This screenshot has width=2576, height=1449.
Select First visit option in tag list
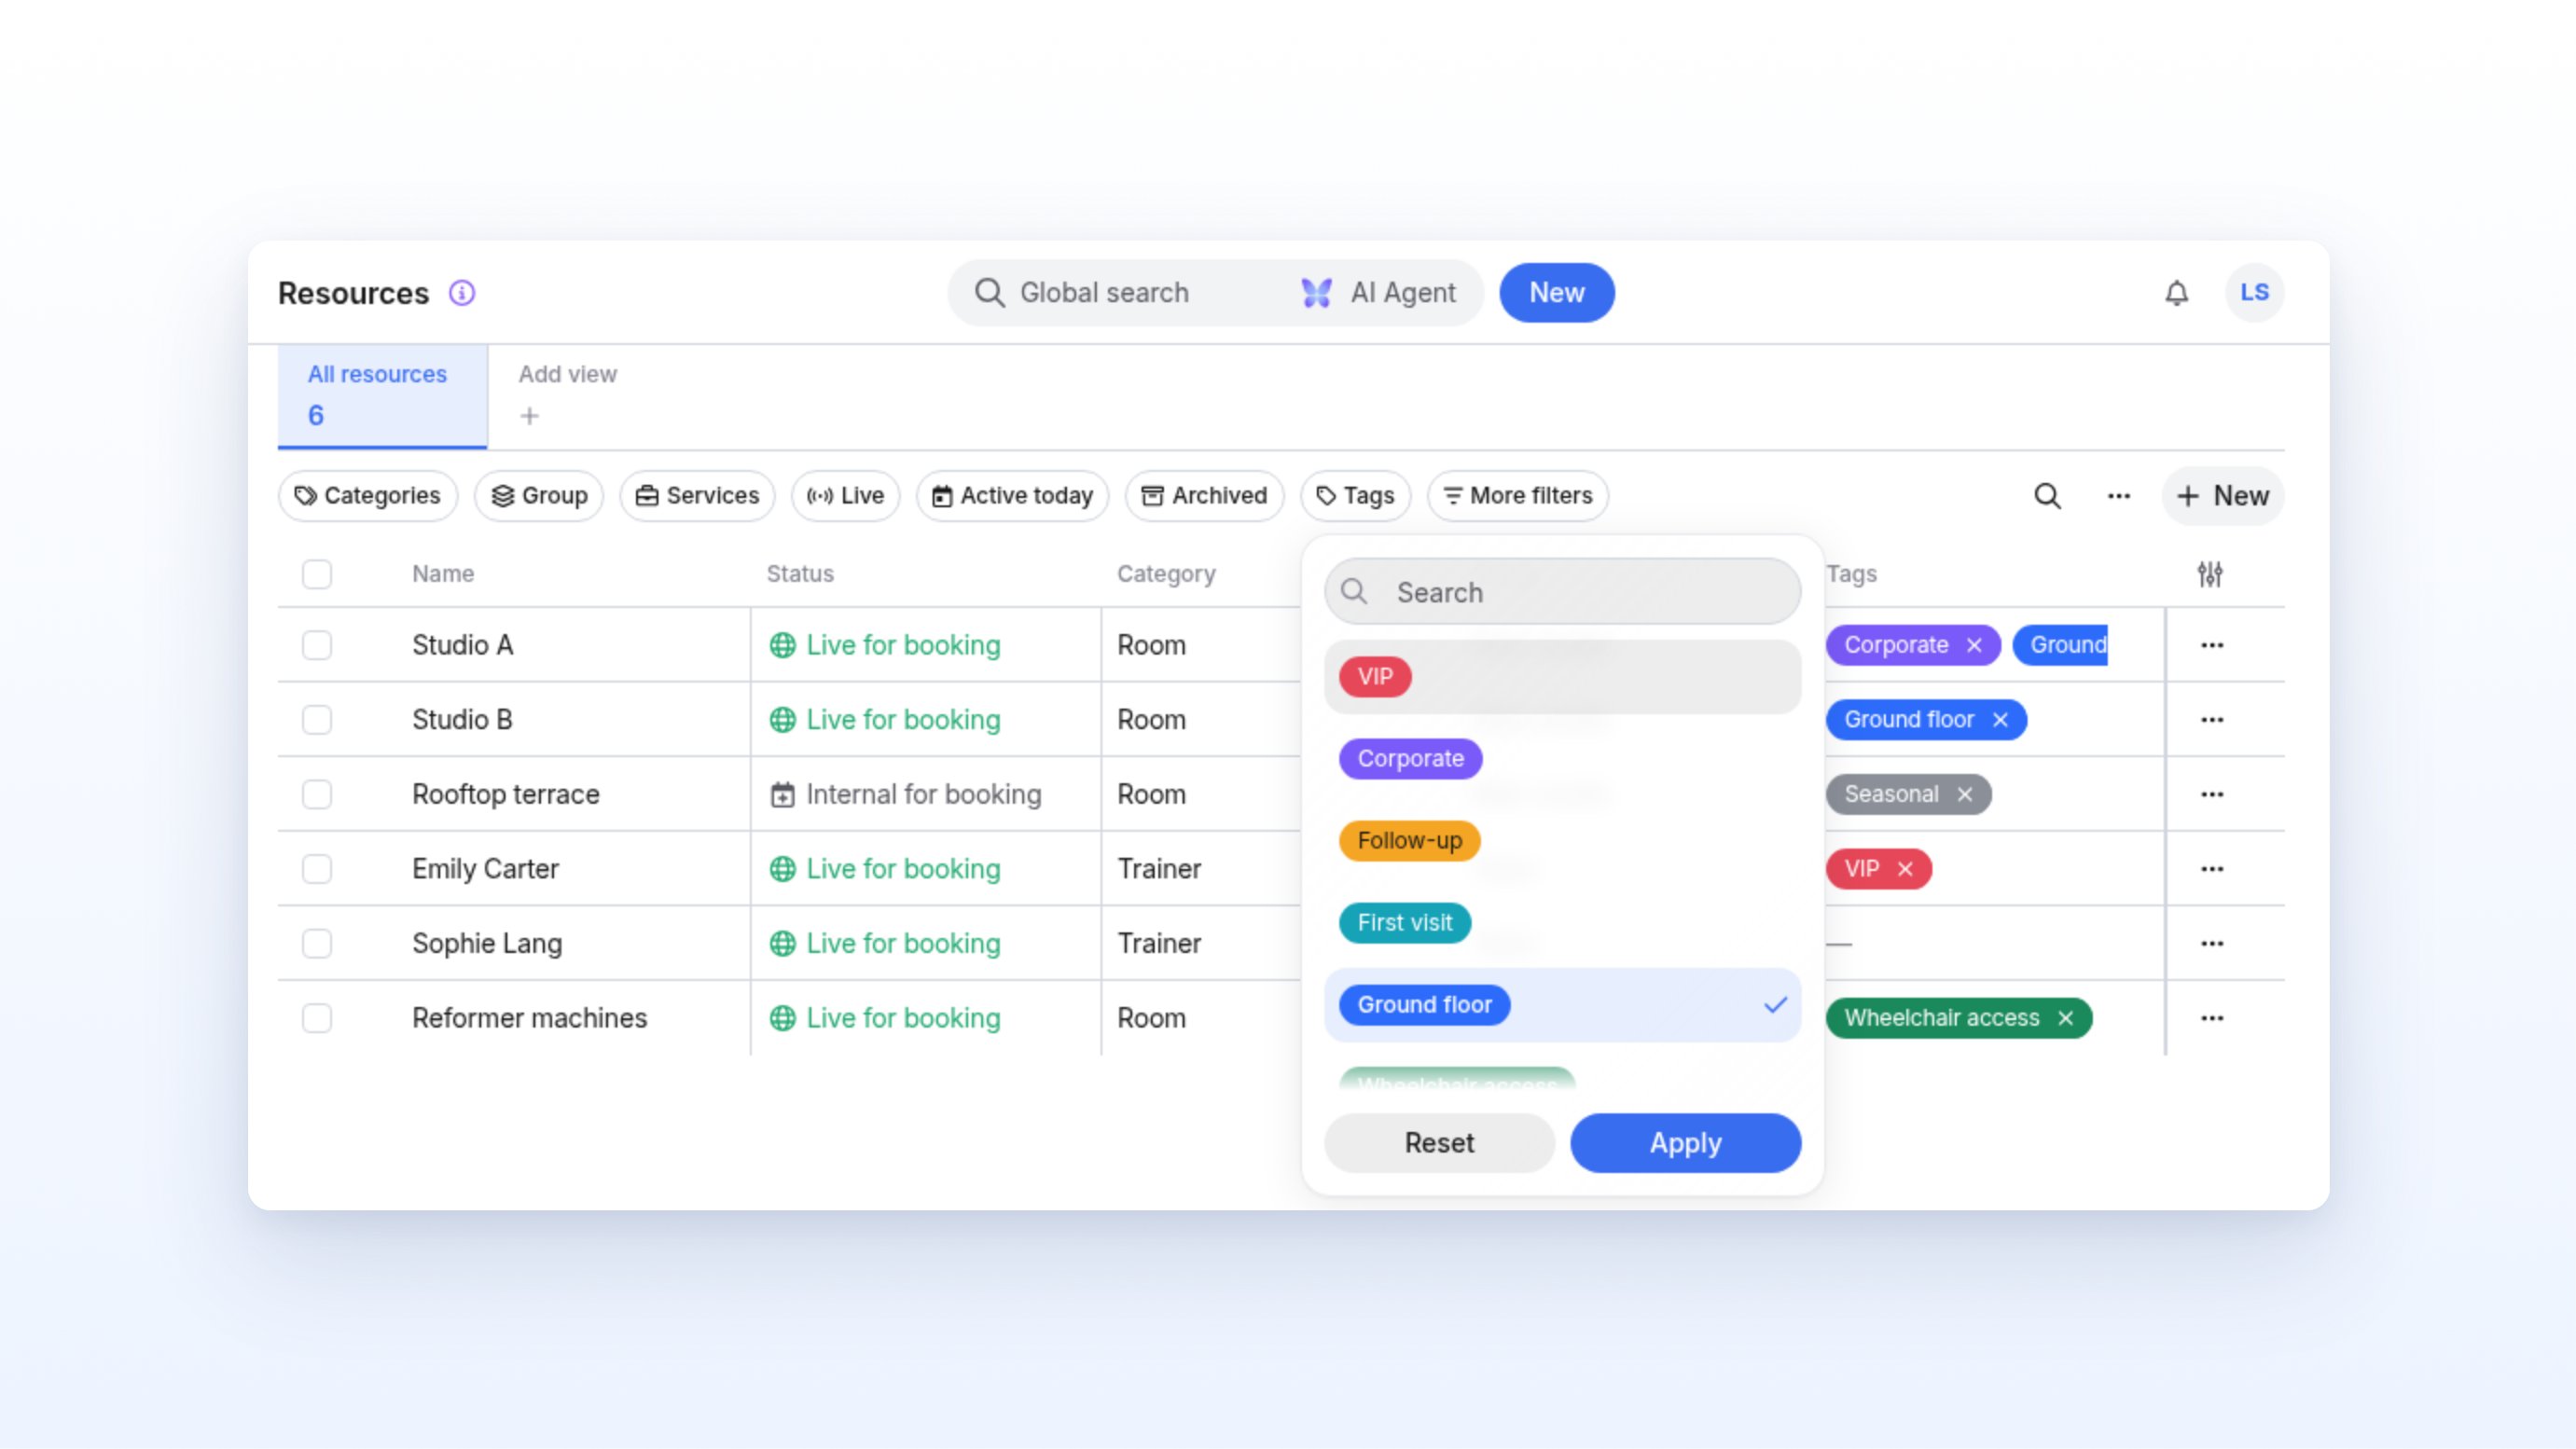[x=1562, y=923]
